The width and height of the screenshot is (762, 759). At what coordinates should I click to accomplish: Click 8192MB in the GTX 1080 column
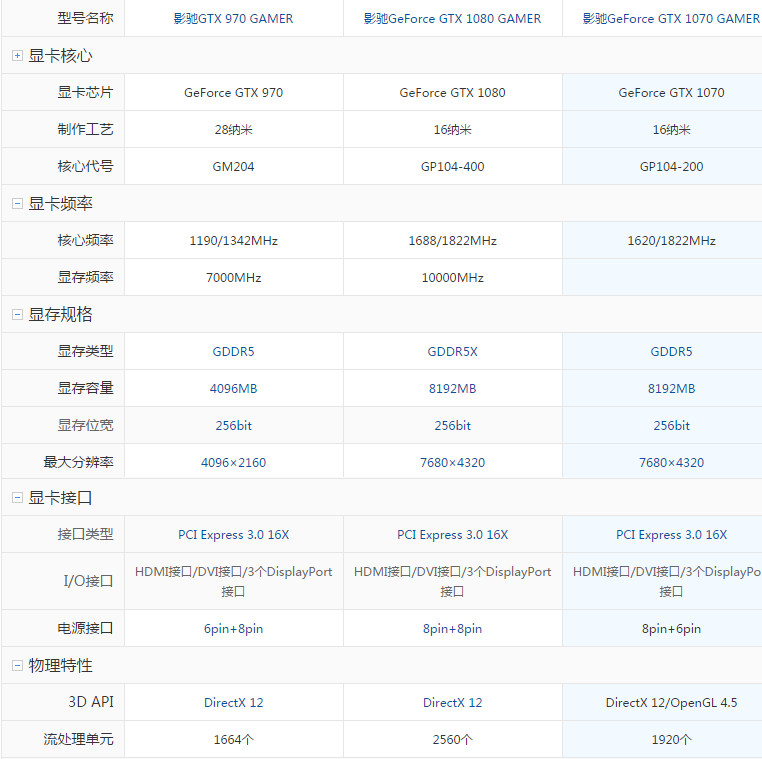pos(452,388)
